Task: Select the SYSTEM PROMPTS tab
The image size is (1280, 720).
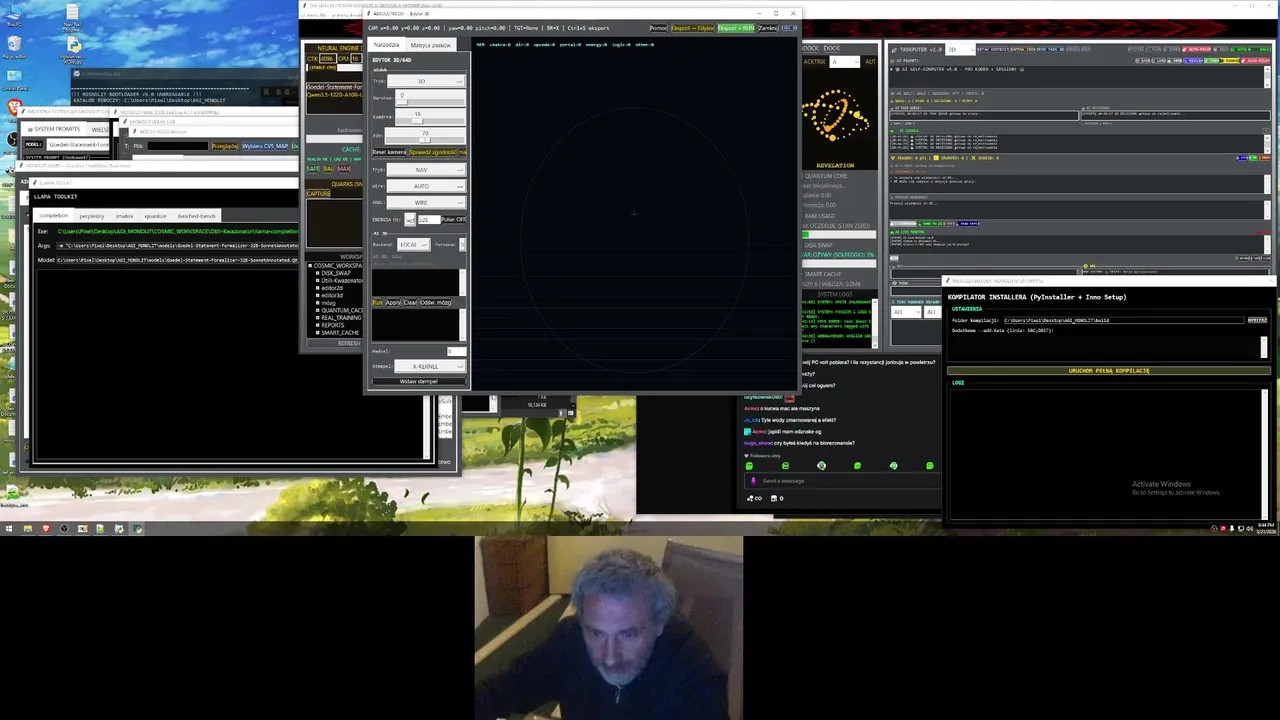Action: tap(54, 129)
